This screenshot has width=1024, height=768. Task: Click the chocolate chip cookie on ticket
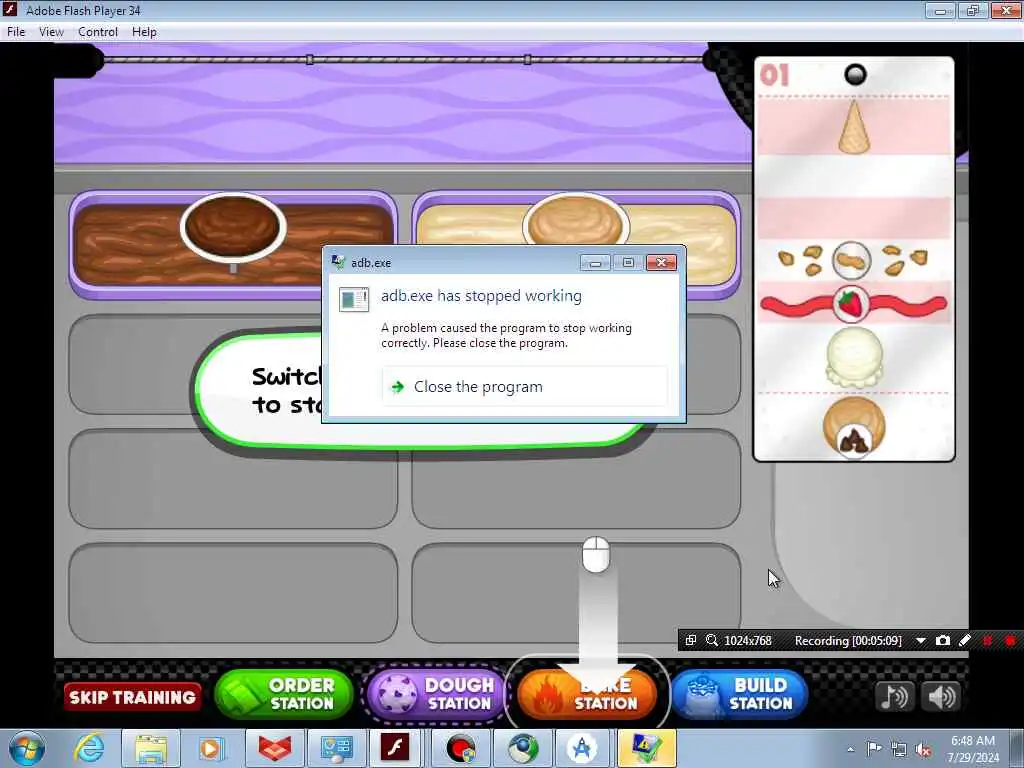(854, 427)
